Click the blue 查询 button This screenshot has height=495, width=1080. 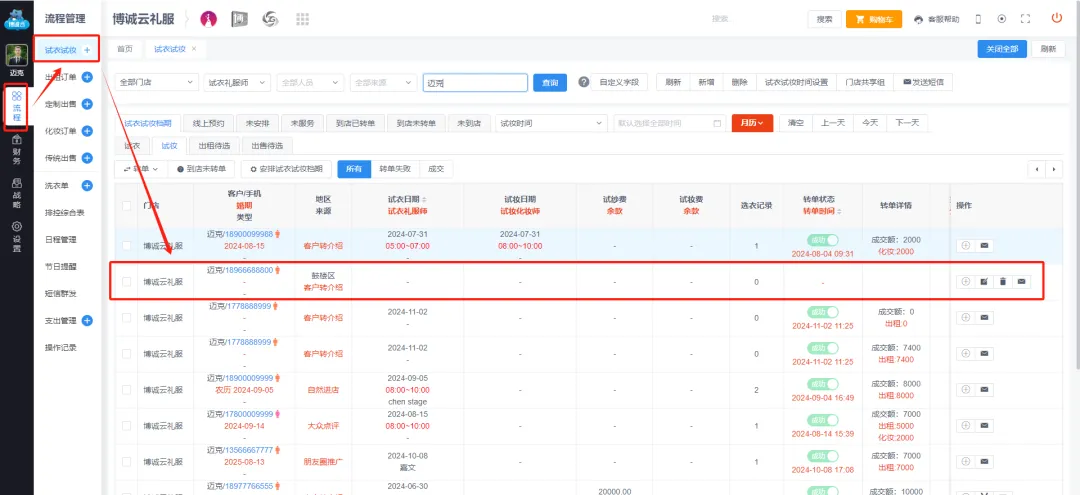[x=550, y=82]
